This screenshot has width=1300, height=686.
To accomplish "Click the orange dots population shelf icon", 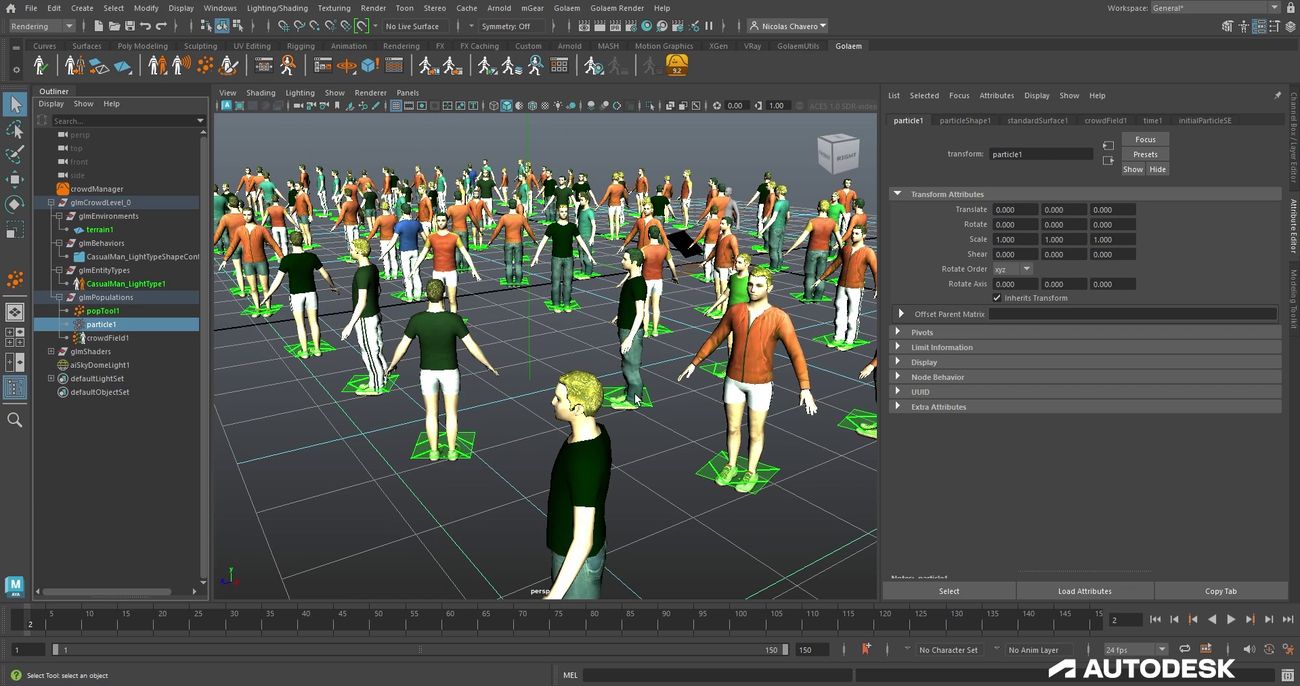I will pos(205,66).
